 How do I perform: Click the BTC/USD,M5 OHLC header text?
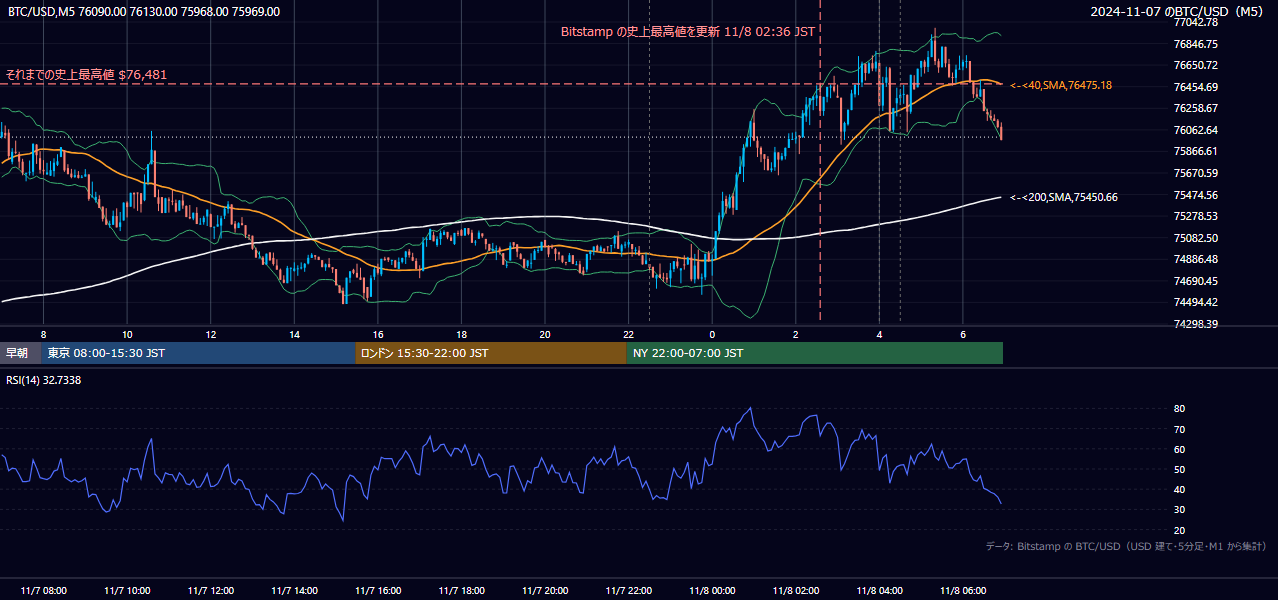pos(144,12)
